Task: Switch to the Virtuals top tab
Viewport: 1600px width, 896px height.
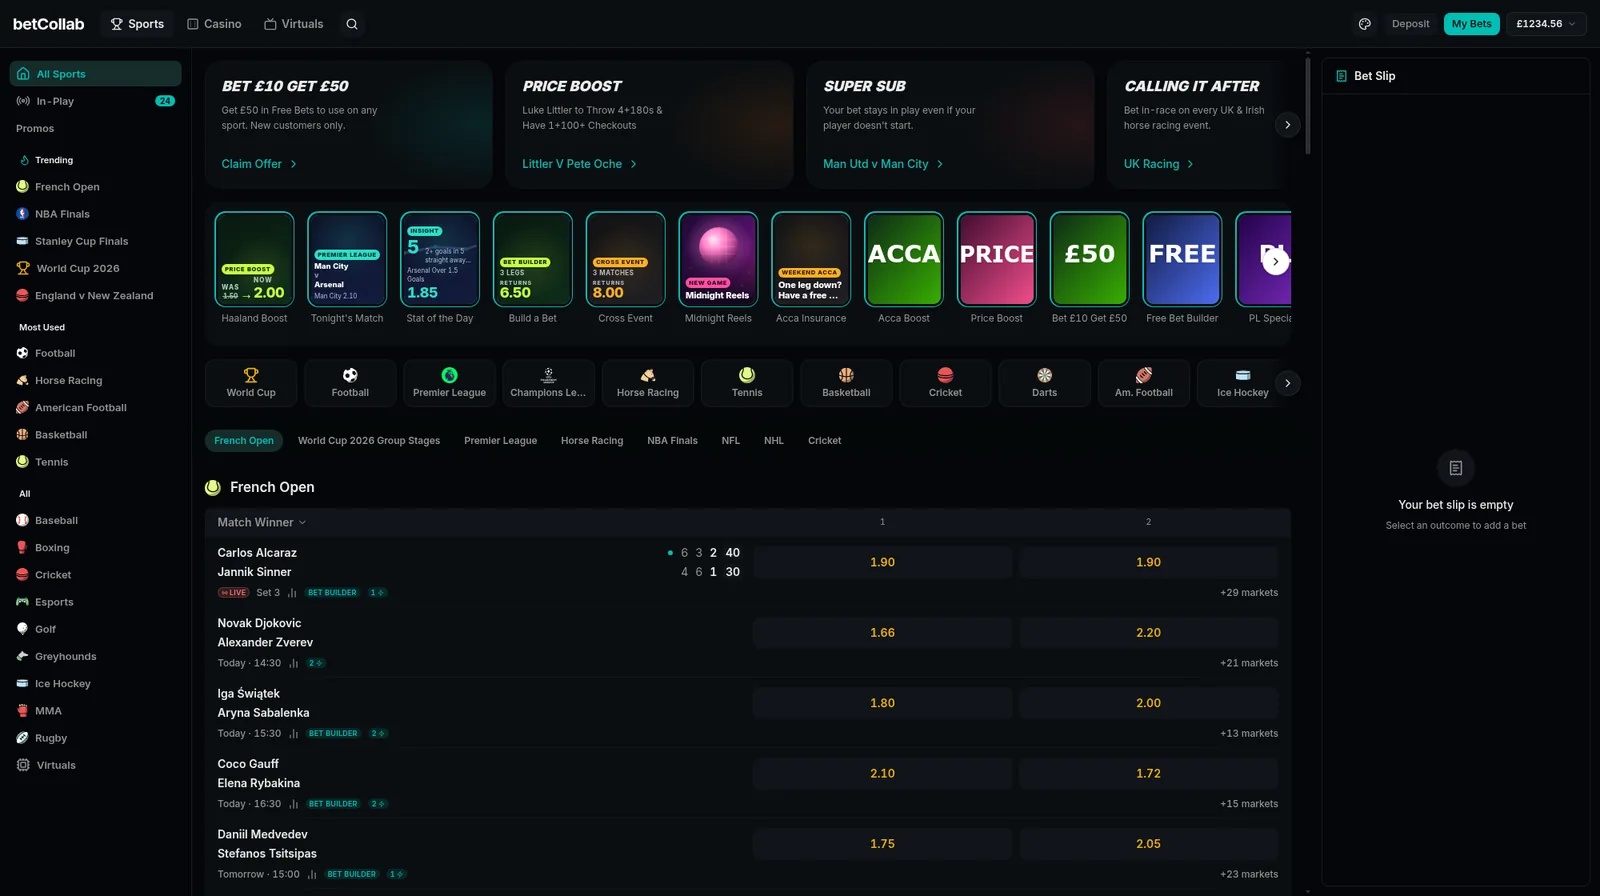Action: (x=294, y=24)
